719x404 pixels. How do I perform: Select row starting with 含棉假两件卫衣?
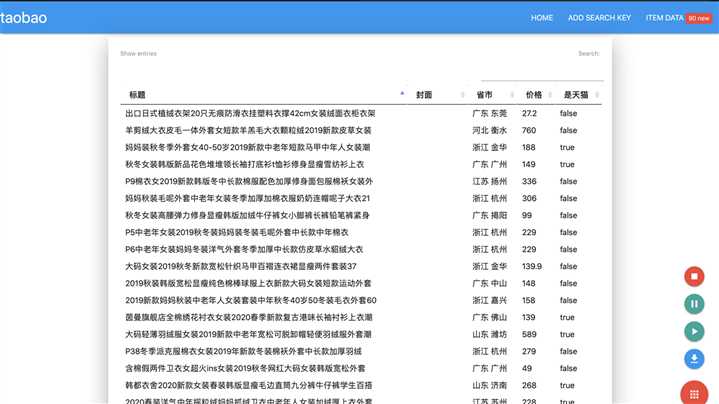(x=361, y=368)
